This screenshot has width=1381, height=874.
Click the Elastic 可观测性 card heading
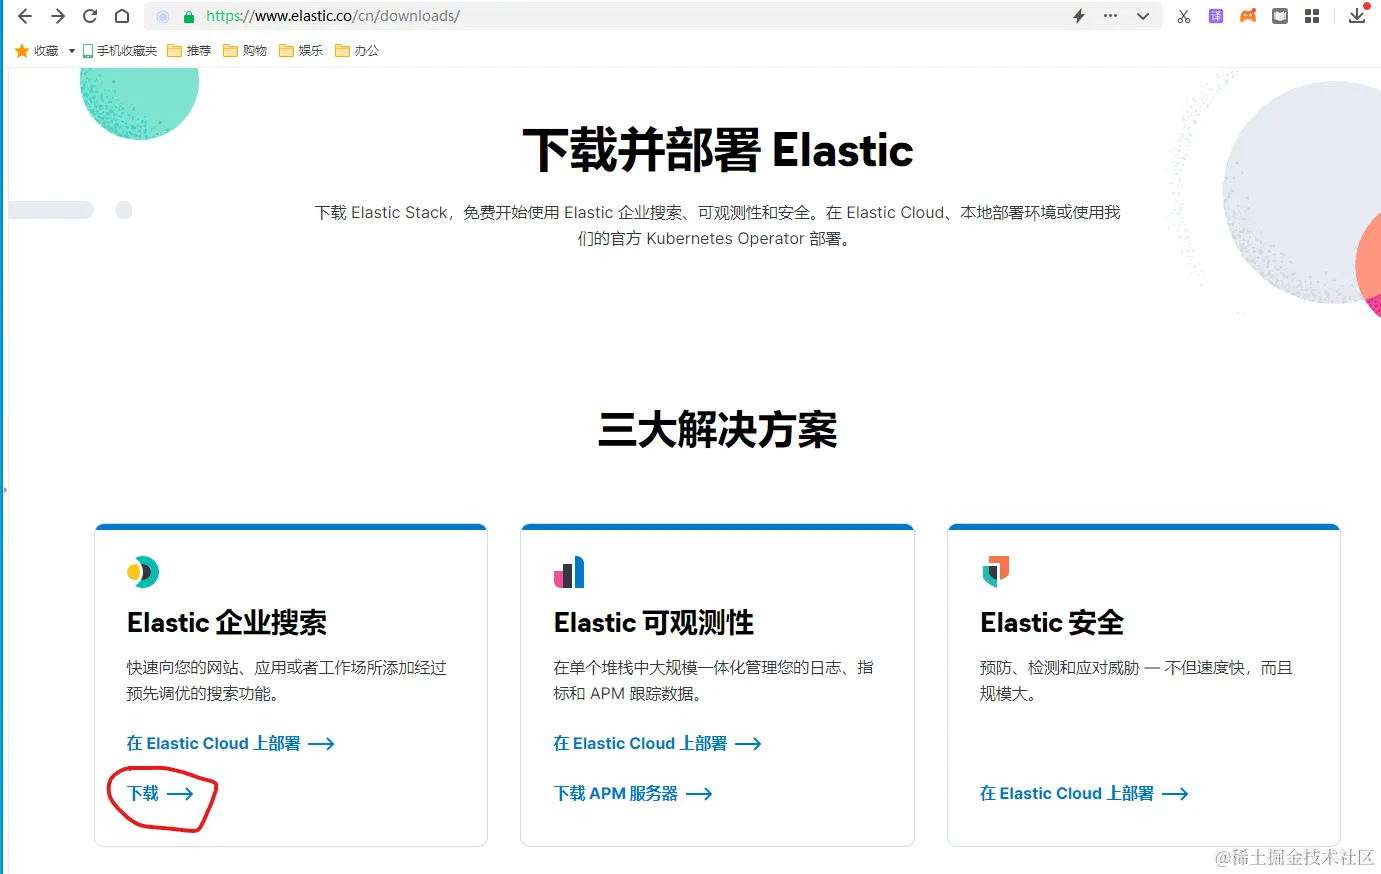[x=654, y=623]
